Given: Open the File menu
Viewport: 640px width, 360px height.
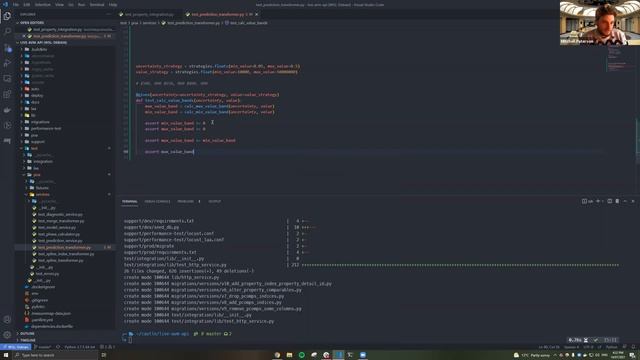Looking at the screenshot, I should (16, 4).
